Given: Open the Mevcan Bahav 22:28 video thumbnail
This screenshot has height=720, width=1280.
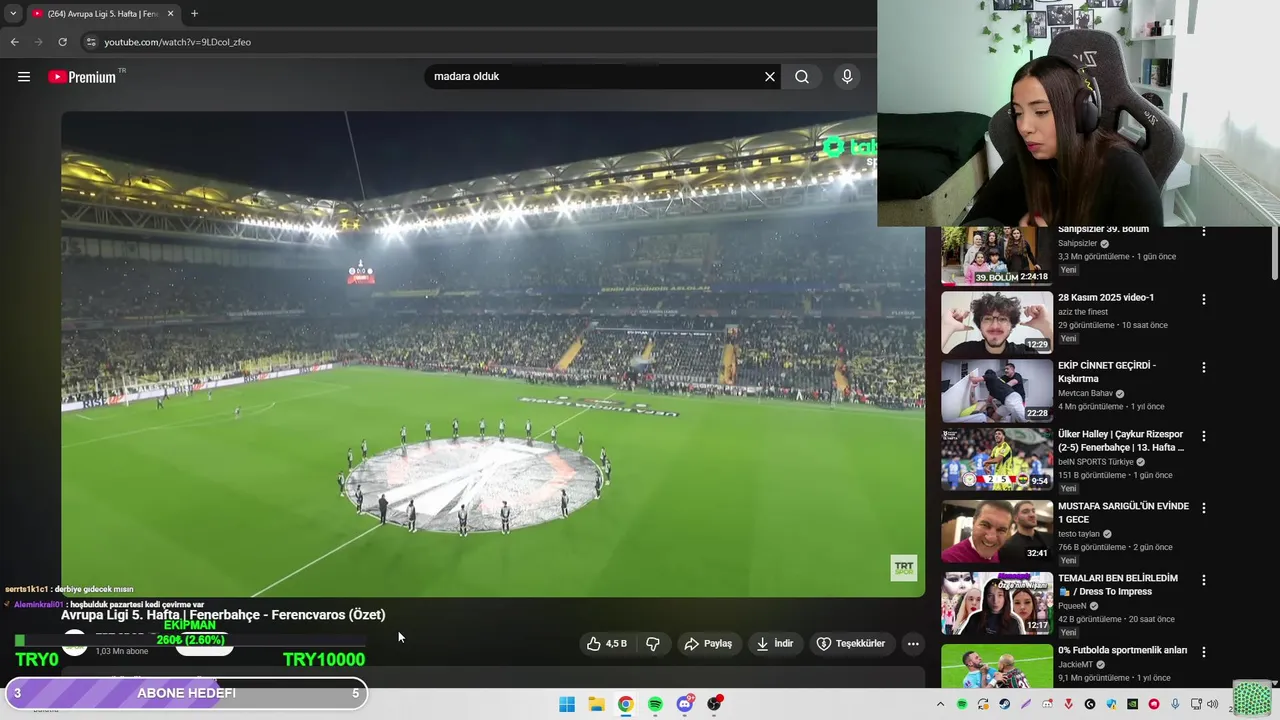Looking at the screenshot, I should [x=996, y=391].
